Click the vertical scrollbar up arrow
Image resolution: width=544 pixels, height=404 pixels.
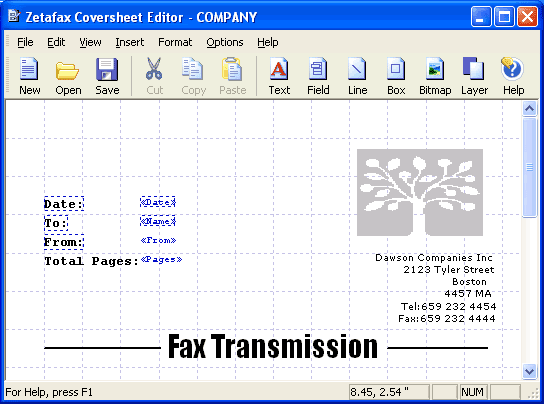tap(529, 109)
